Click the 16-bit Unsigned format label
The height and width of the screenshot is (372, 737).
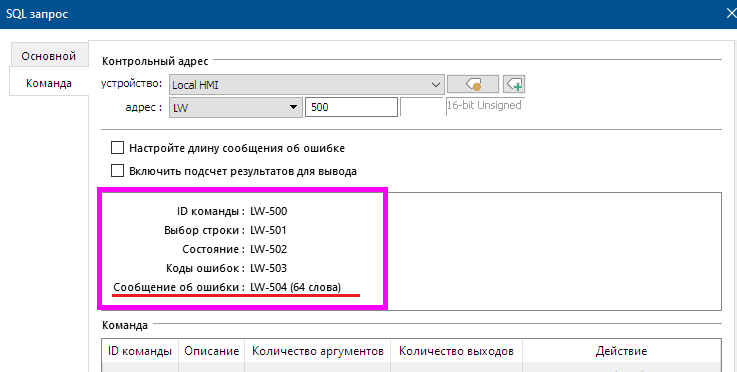(x=484, y=105)
